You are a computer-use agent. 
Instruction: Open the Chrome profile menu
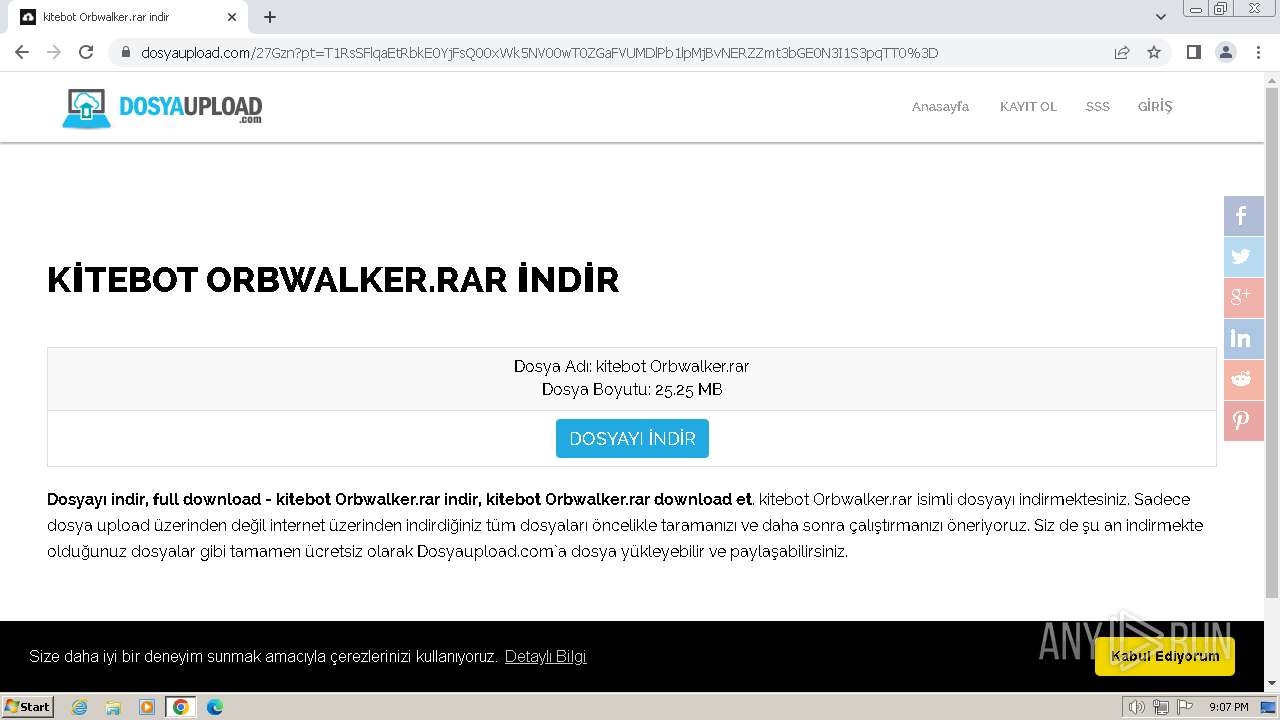[1226, 52]
